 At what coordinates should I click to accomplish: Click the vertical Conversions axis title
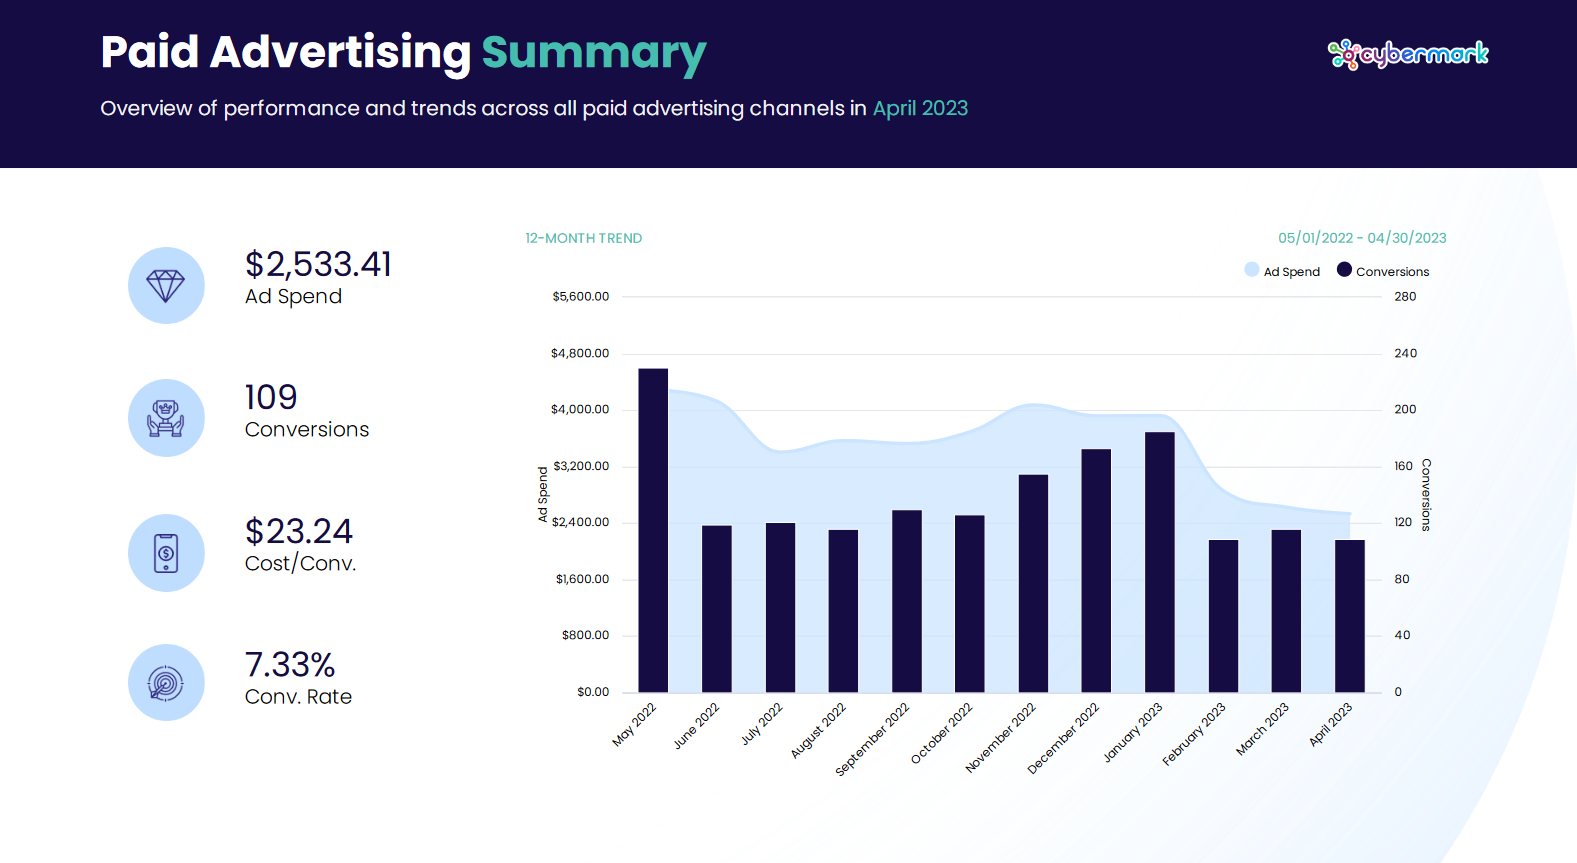click(x=1427, y=495)
